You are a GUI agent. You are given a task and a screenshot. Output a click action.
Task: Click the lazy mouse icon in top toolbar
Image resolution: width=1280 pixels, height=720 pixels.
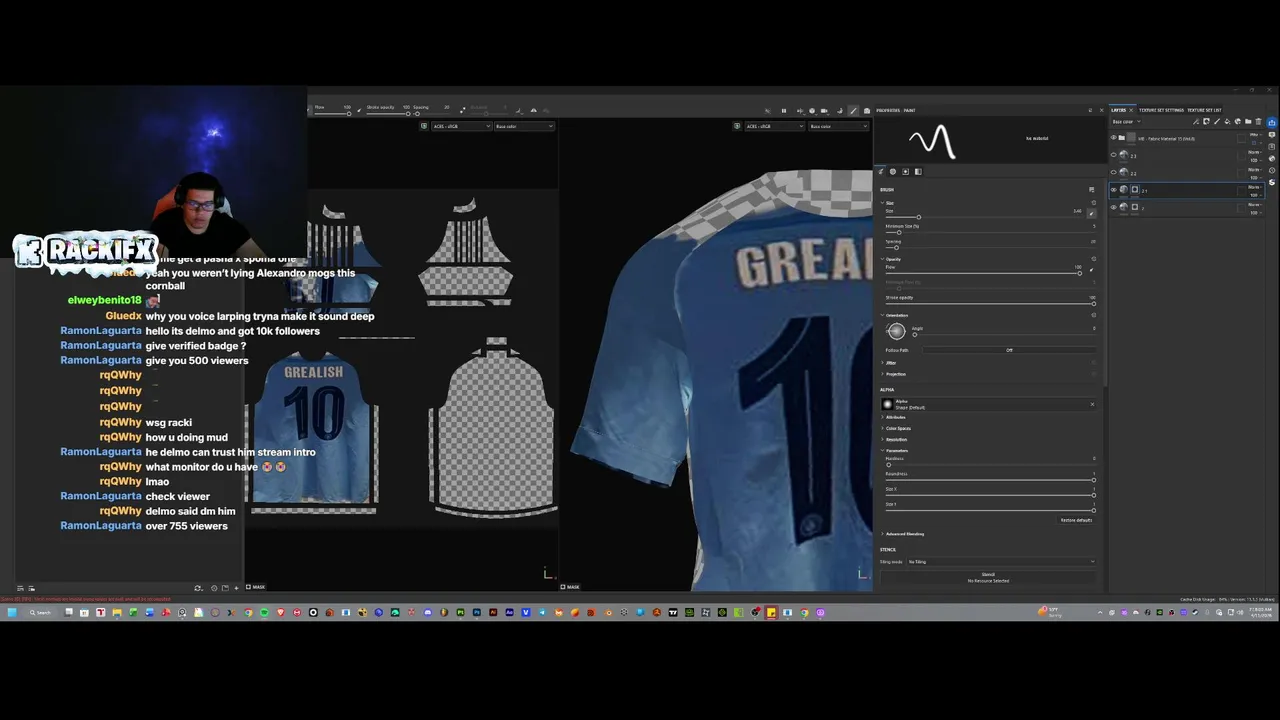point(463,110)
